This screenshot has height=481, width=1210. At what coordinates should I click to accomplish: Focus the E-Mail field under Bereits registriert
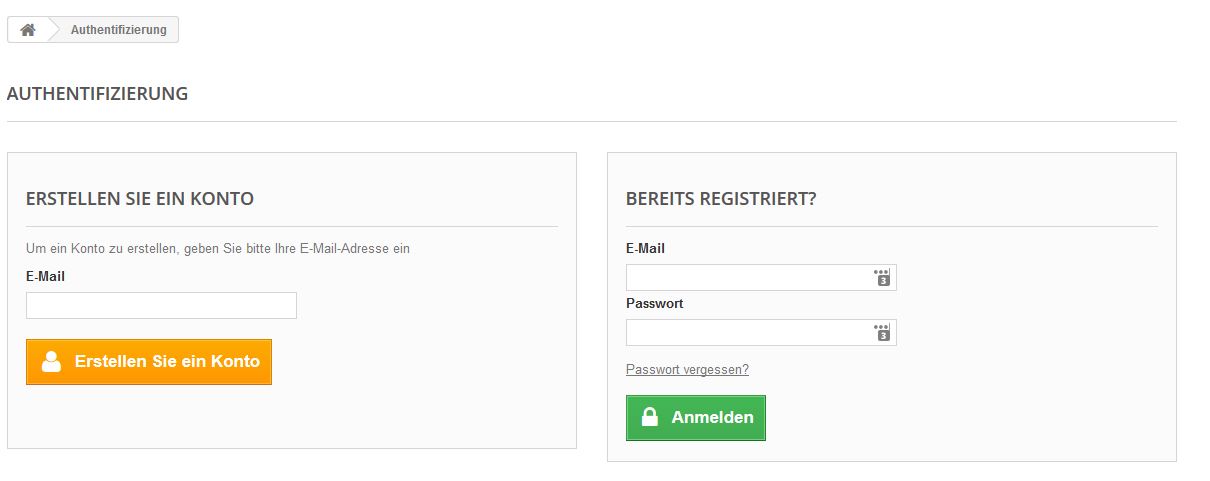(x=748, y=277)
